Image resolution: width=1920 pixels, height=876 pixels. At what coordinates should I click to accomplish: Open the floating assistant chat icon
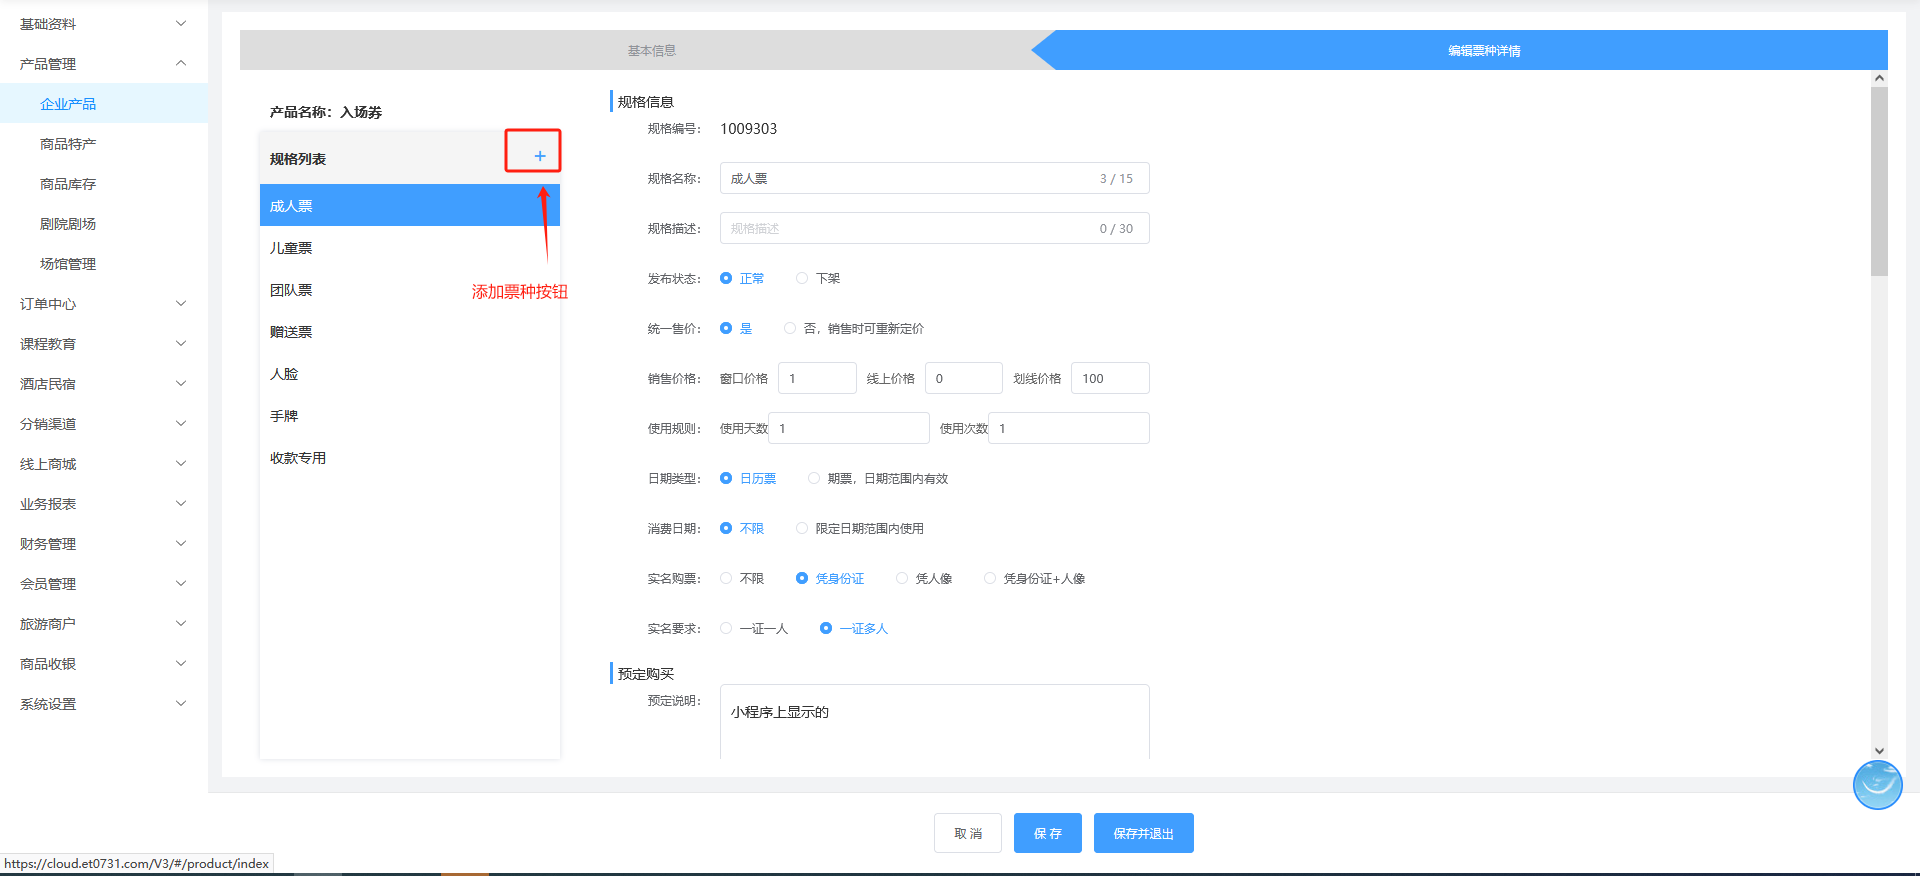coord(1877,784)
